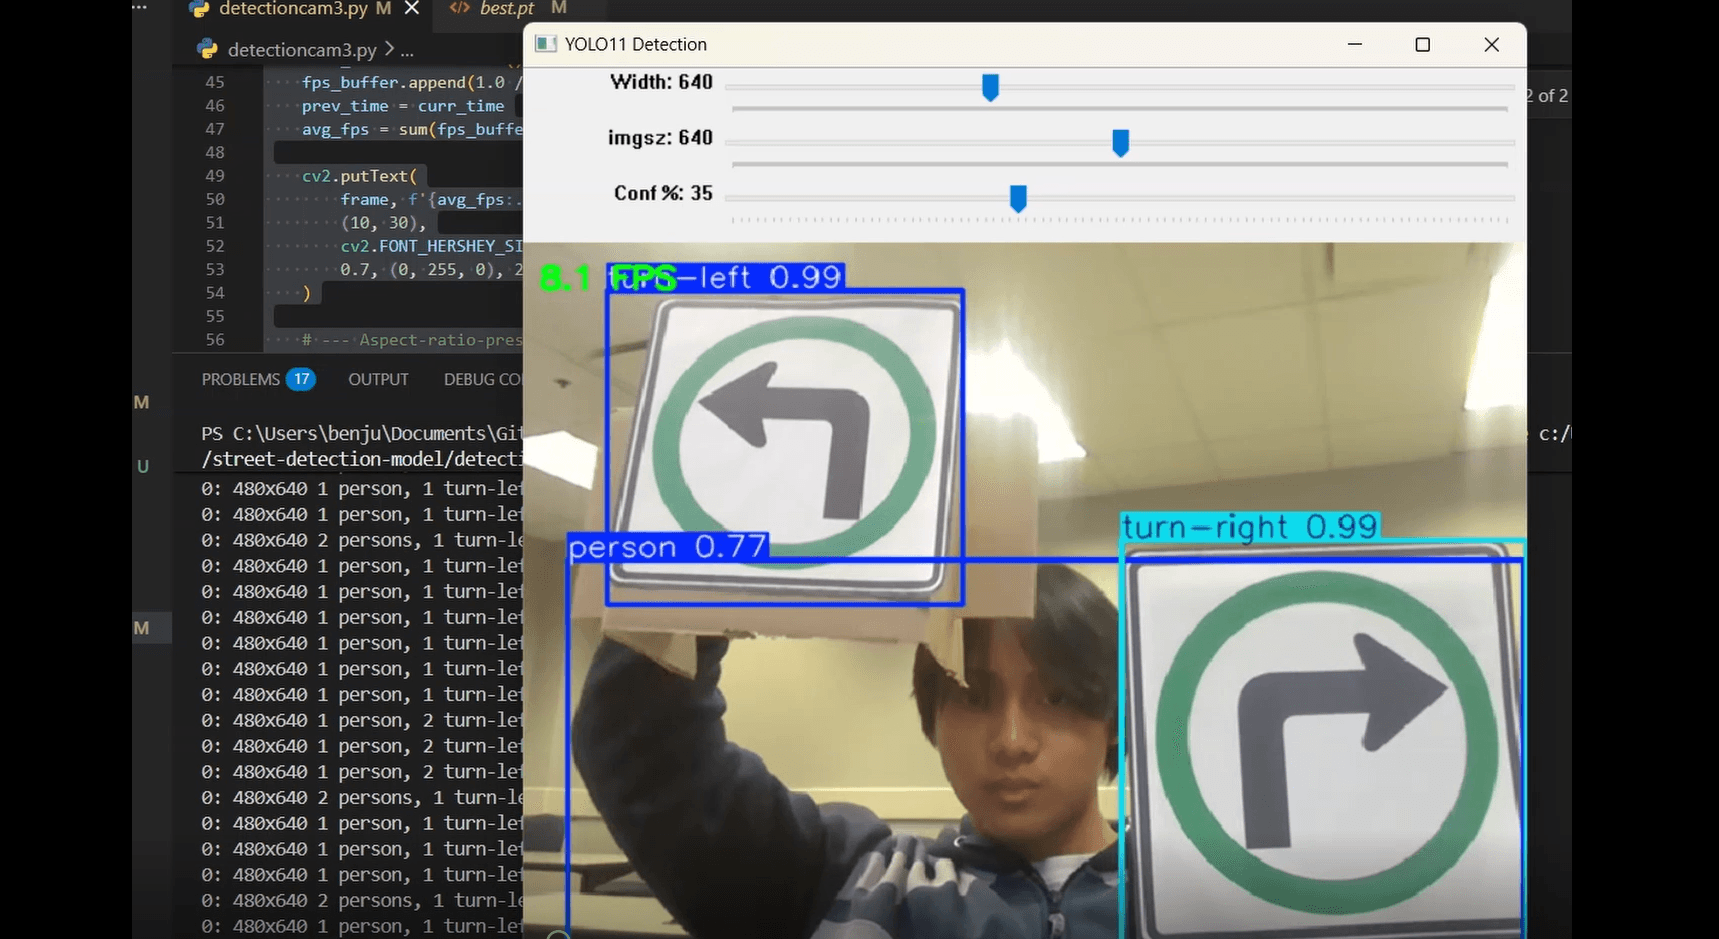Click the cv2.putText( code line
The height and width of the screenshot is (939, 1719).
(360, 176)
